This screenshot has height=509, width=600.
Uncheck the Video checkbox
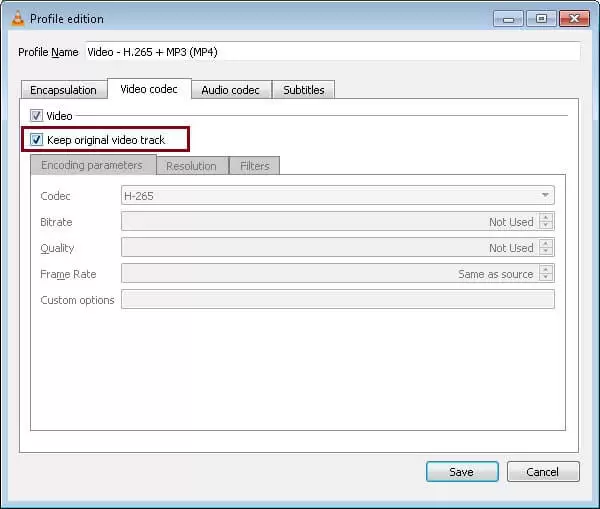pos(36,116)
